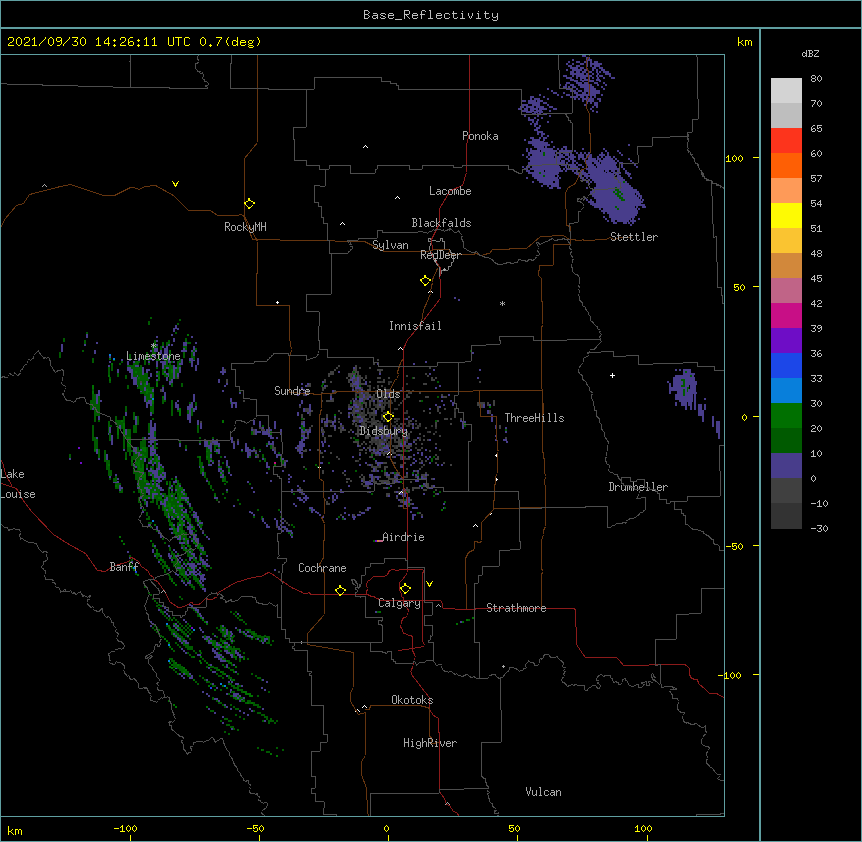
Task: Click the white plus marker northwest of Drumheller
Action: (612, 375)
